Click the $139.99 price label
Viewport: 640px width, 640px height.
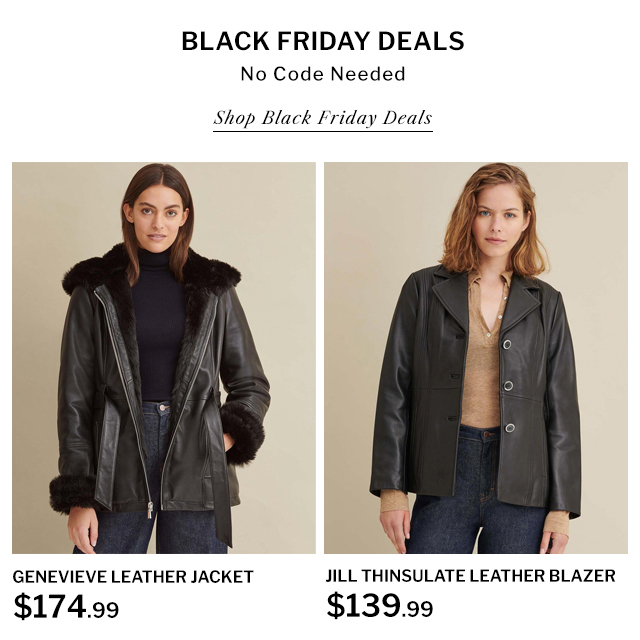point(380,606)
